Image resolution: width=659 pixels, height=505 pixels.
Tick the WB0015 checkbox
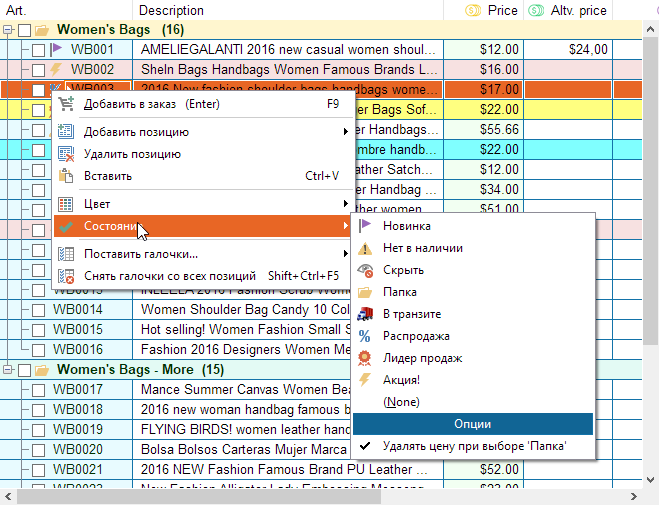(38, 330)
